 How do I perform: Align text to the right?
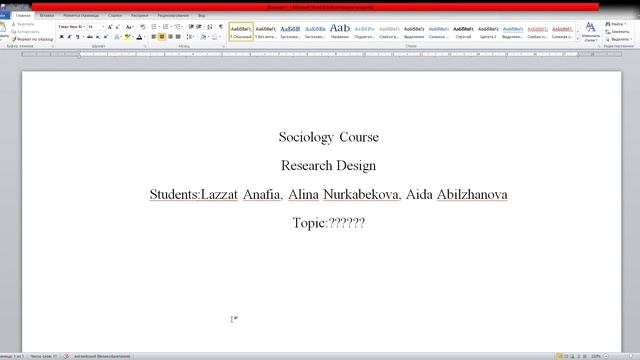170,37
